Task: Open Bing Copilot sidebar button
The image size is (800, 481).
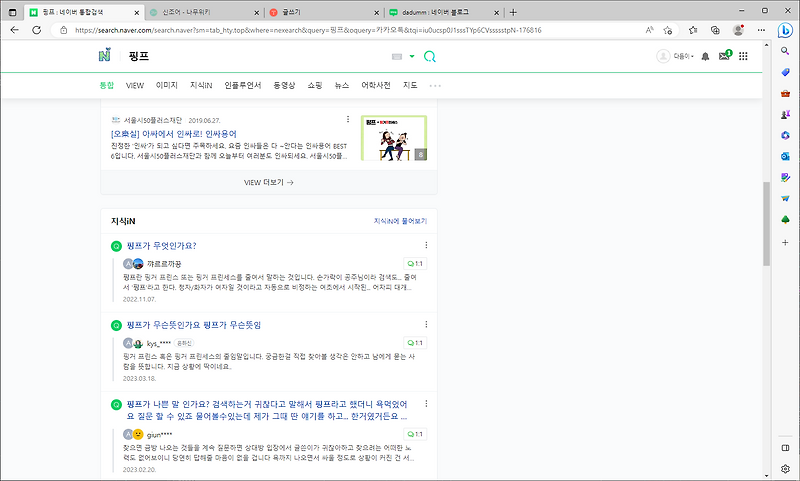Action: (x=785, y=31)
